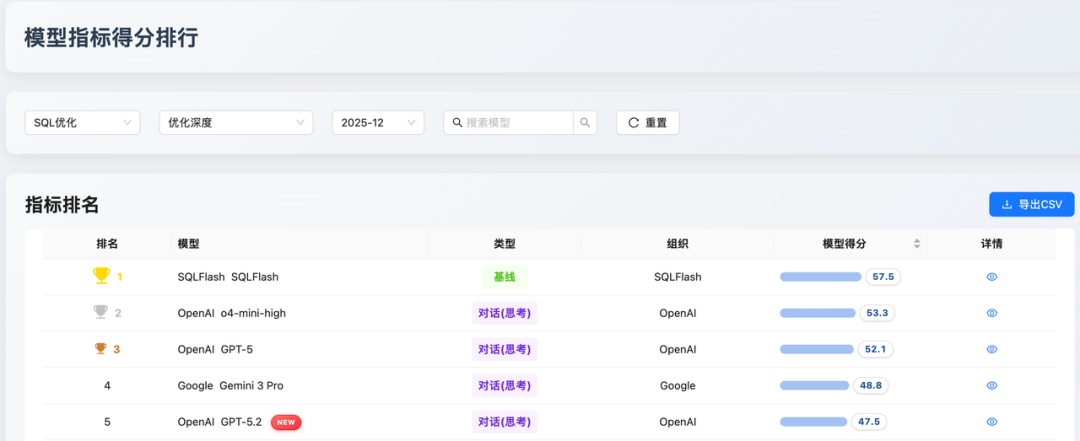
Task: Open the SQL优化 dropdown
Action: [x=83, y=123]
